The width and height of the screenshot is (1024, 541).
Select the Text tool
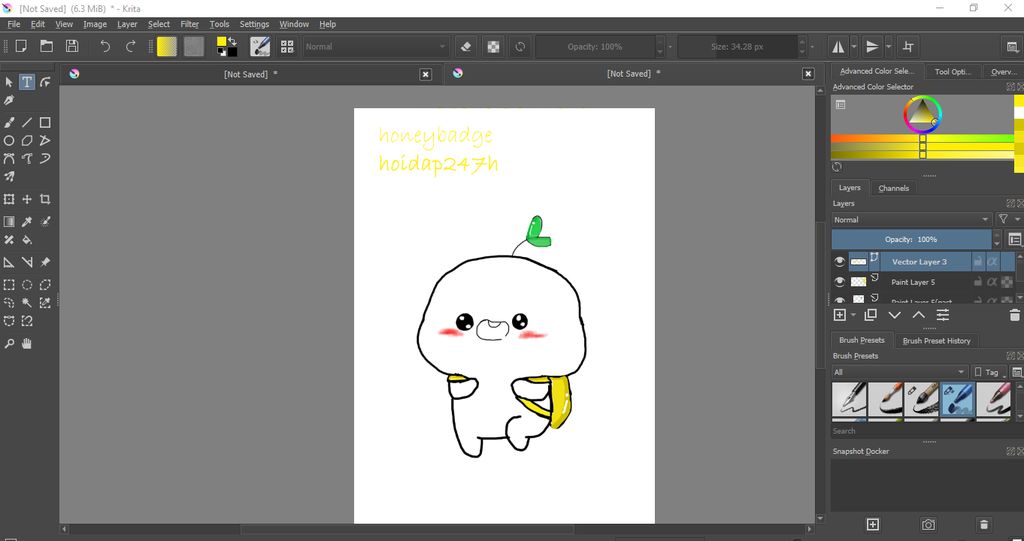27,82
